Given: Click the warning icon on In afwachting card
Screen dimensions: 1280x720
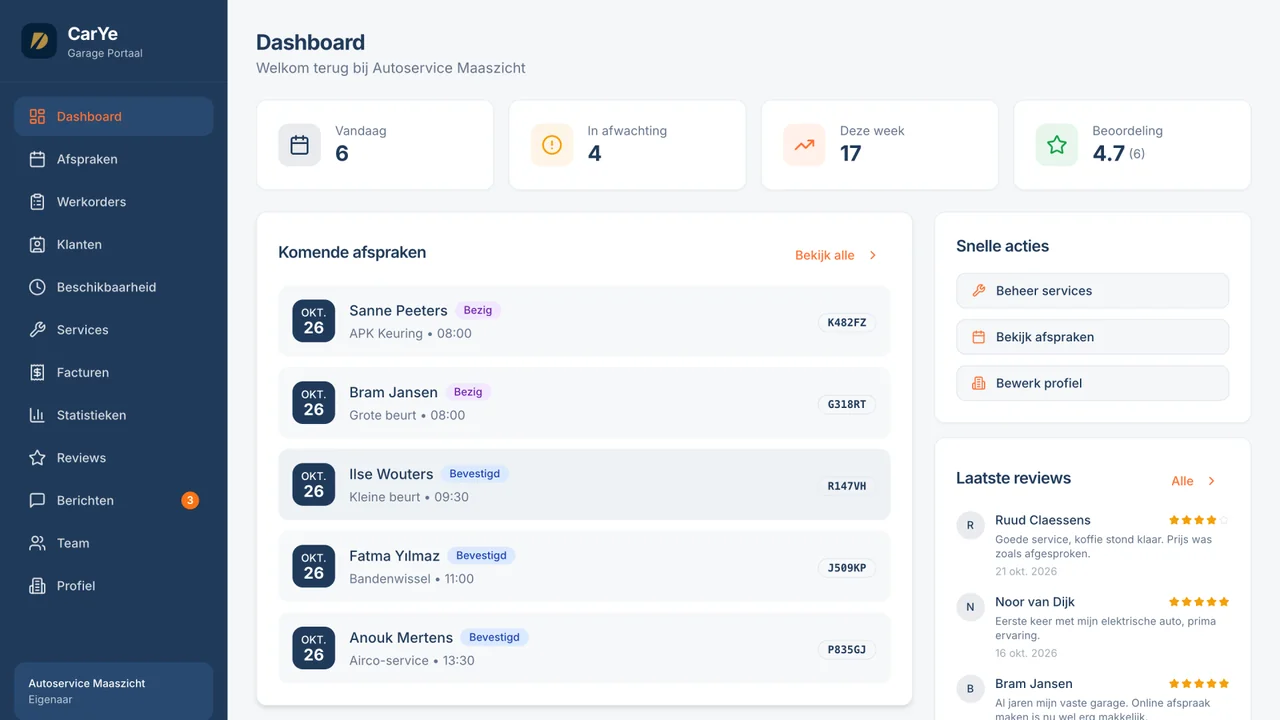Looking at the screenshot, I should tap(552, 145).
